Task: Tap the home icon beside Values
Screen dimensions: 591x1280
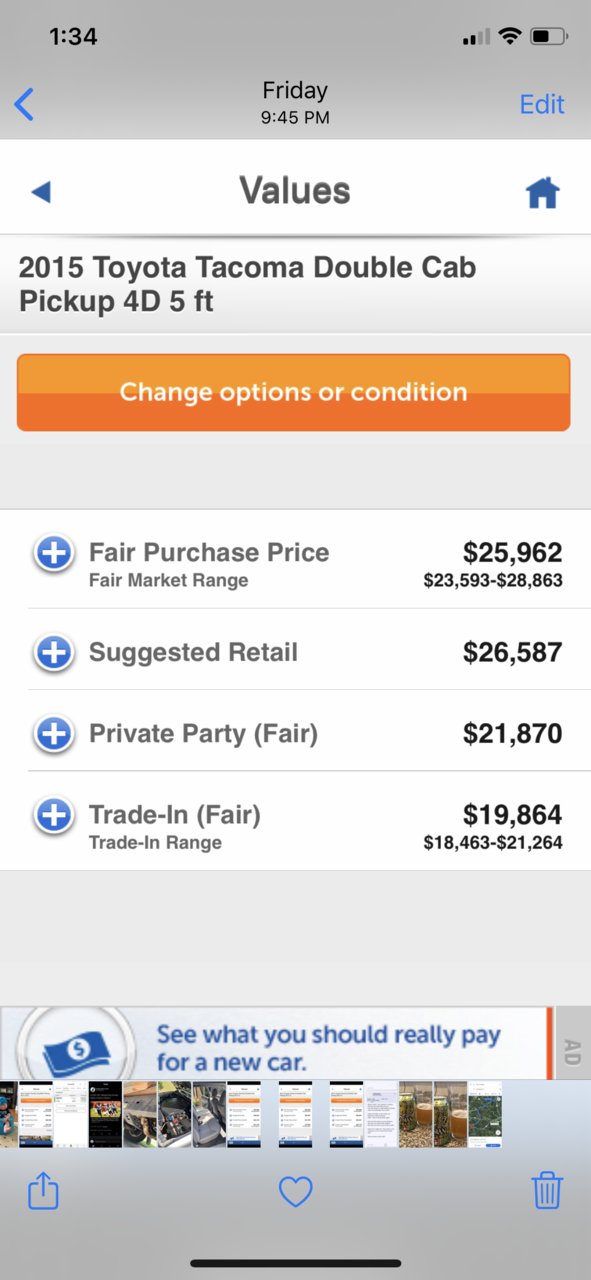Action: coord(542,192)
